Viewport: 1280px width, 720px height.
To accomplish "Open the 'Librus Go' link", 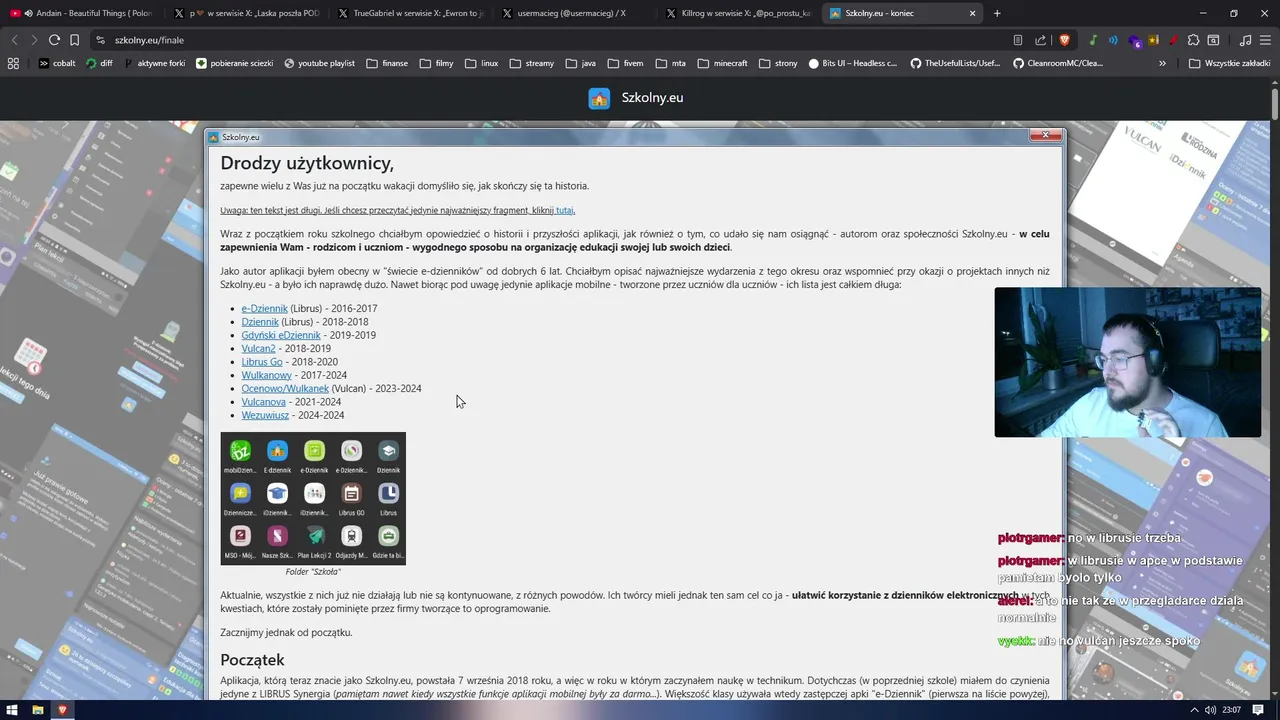I will (262, 362).
